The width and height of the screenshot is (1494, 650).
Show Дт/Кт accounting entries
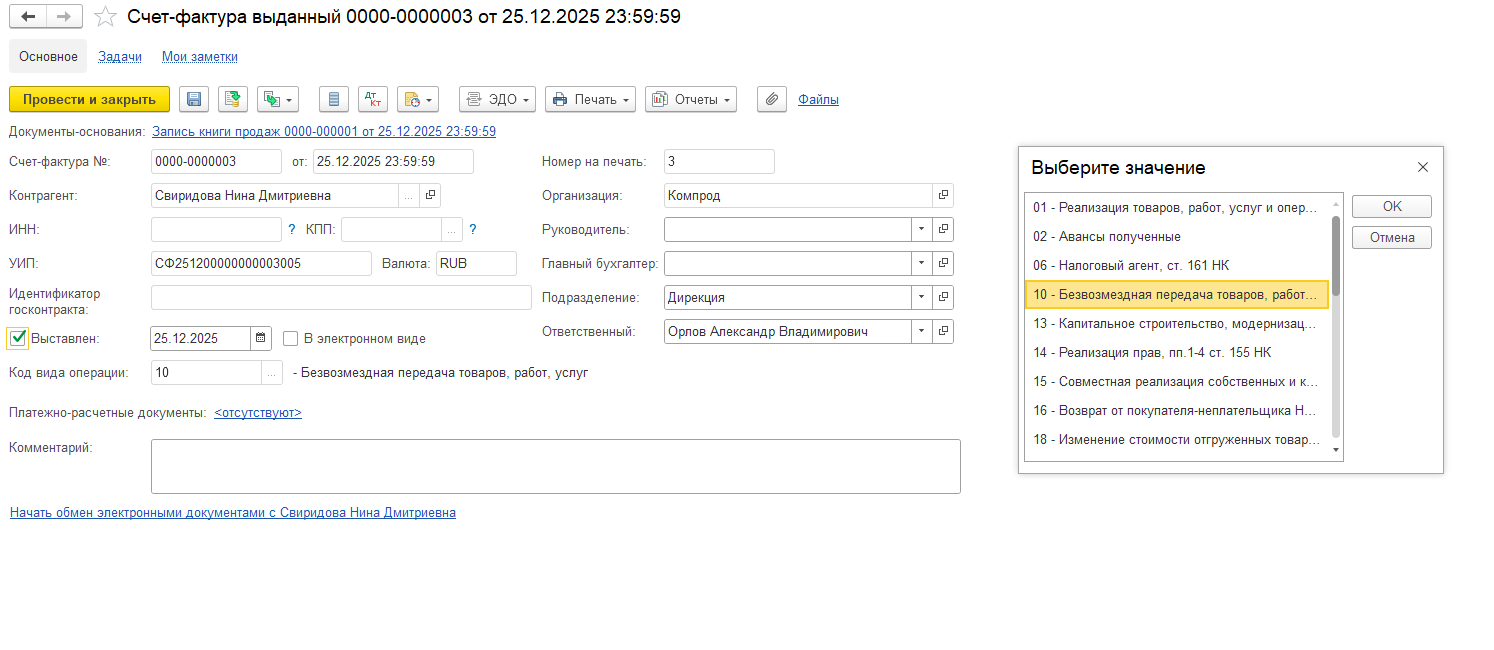(x=374, y=99)
